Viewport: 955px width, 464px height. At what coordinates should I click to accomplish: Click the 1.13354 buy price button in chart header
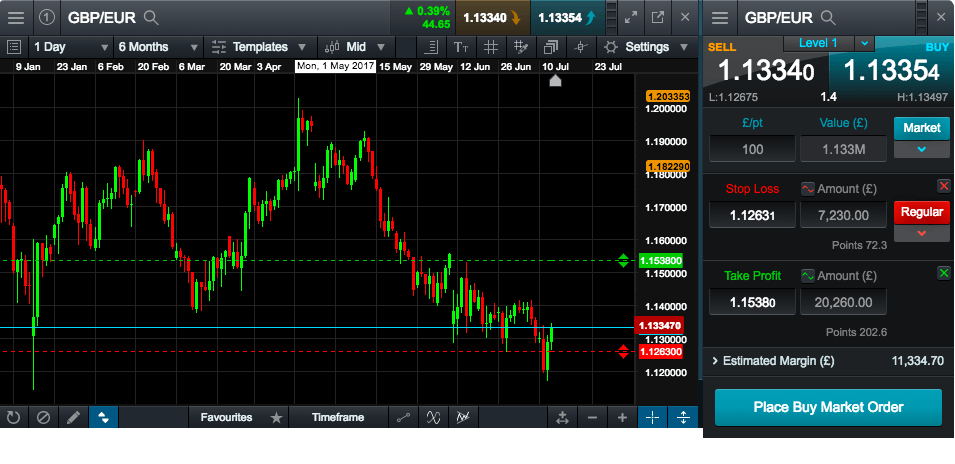click(566, 18)
